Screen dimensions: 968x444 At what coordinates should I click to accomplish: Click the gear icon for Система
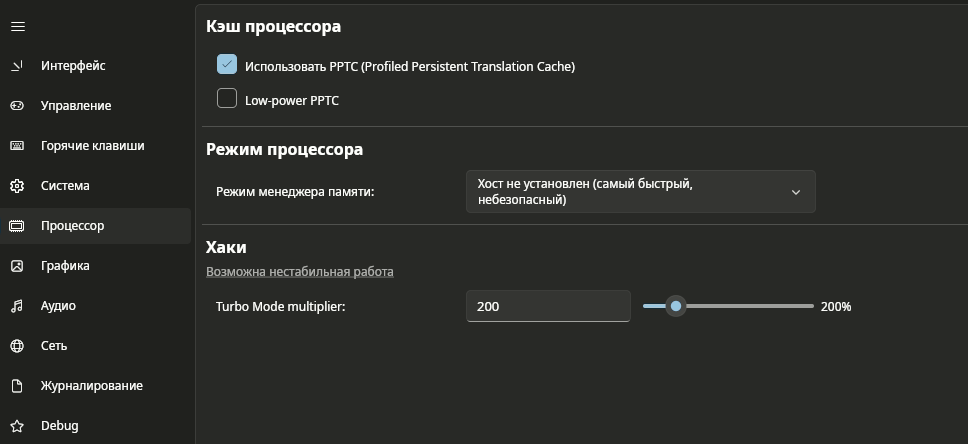point(17,186)
